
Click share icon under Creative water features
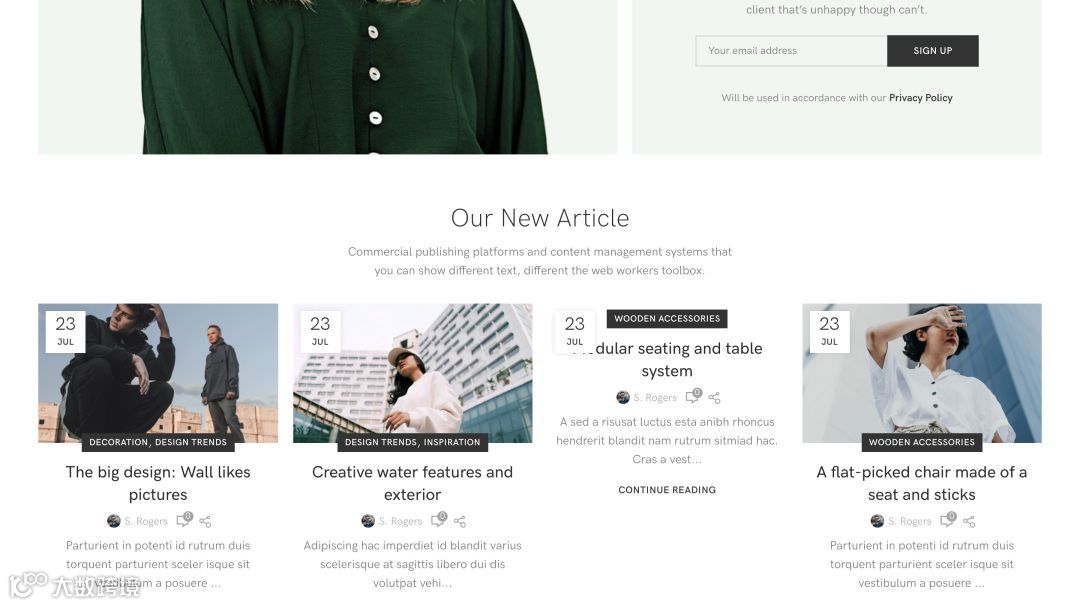460,521
